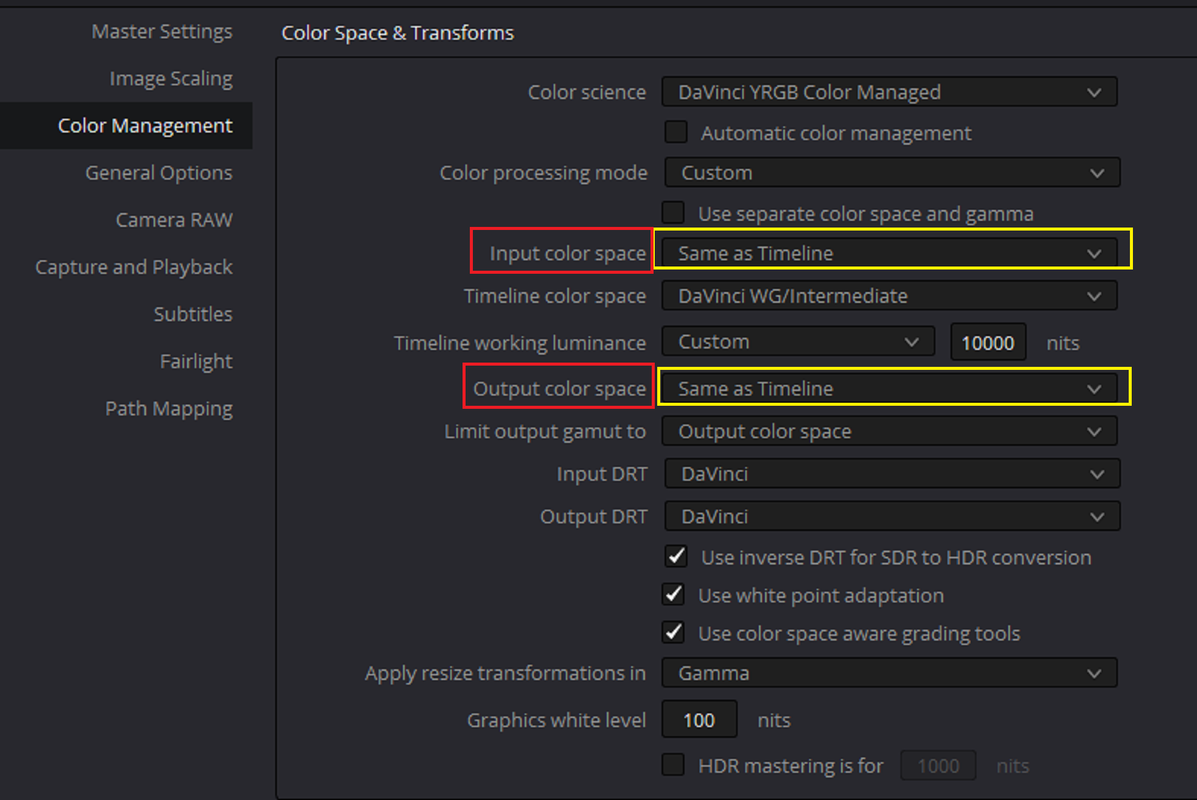Uncheck Use inverse DRT for SDR to HDR
Viewport: 1197px width, 800px height.
click(676, 556)
